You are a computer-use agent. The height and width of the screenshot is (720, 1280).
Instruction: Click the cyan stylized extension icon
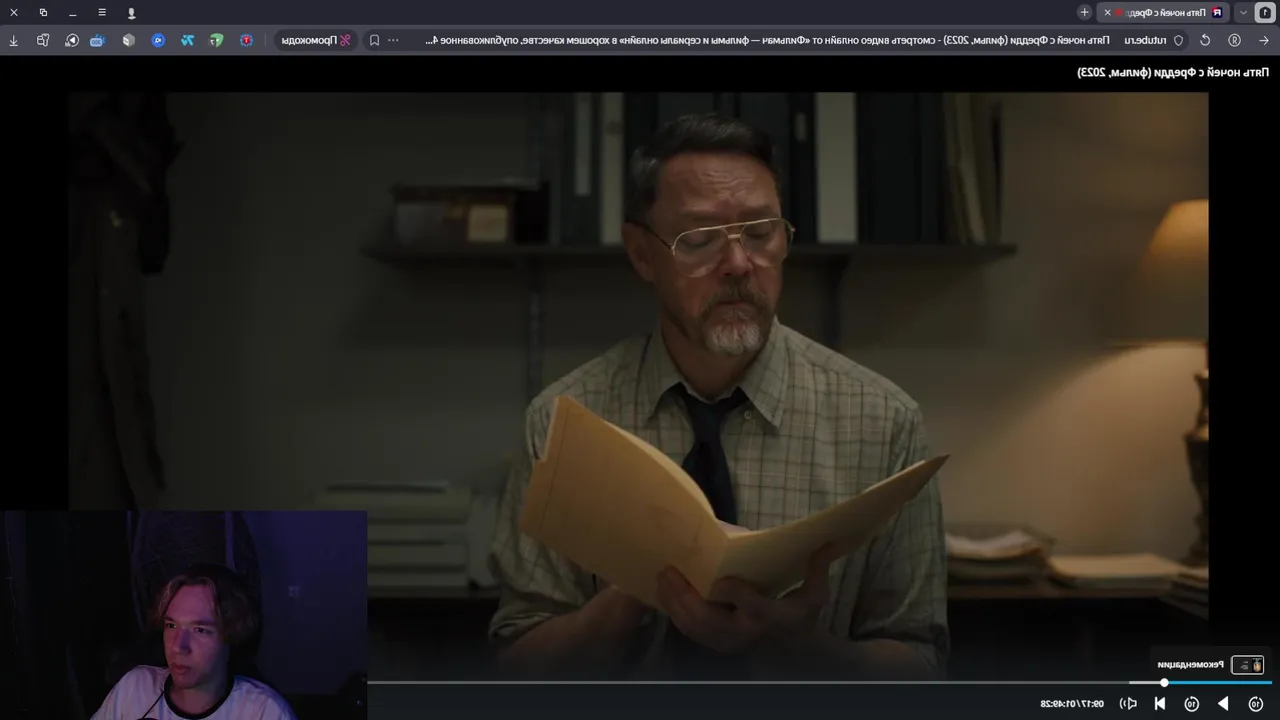(x=187, y=40)
